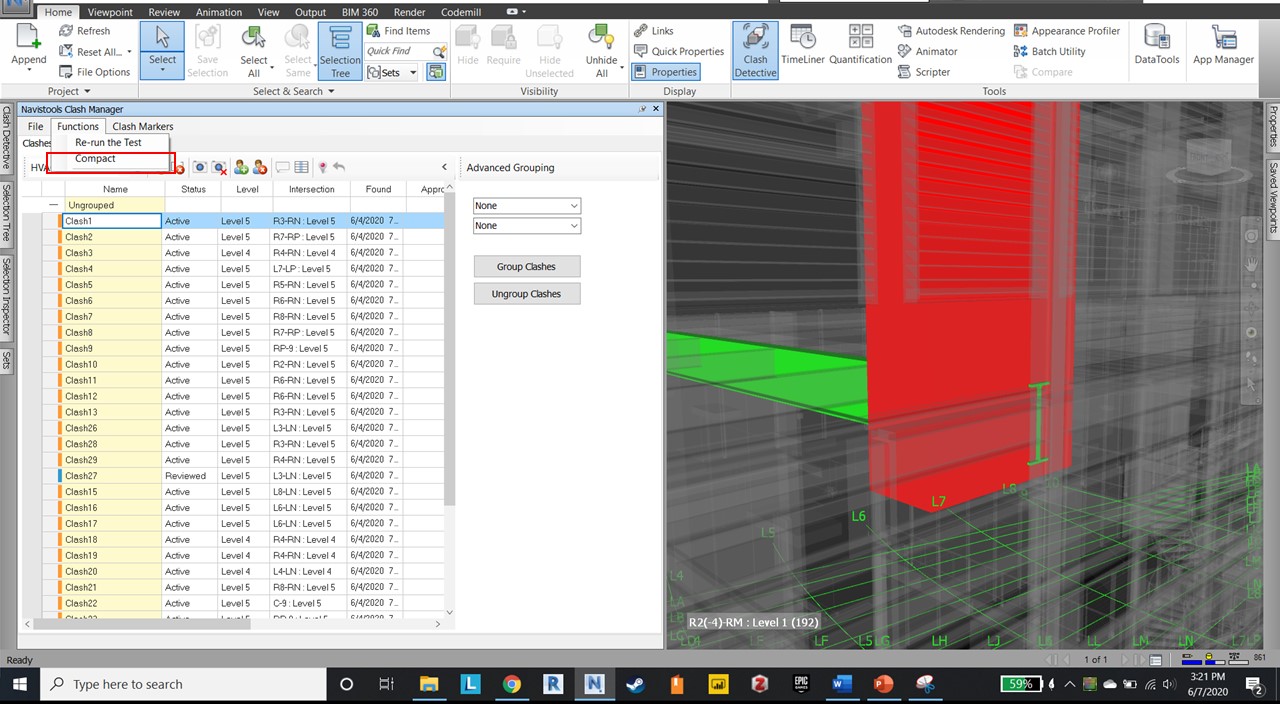Screen dimensions: 1280x720
Task: Choose Re-run the Test menu entry
Action: point(108,142)
